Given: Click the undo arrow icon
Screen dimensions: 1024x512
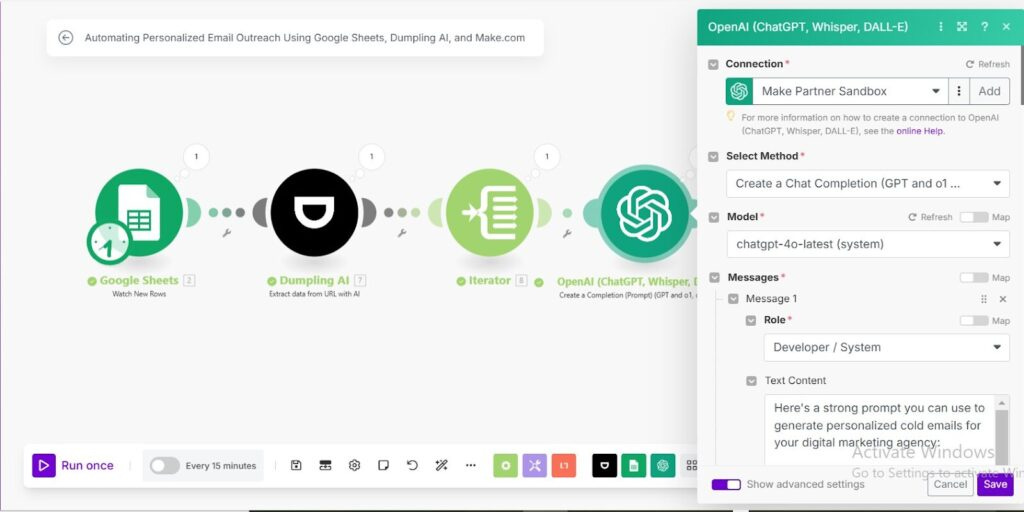Looking at the screenshot, I should point(412,466).
